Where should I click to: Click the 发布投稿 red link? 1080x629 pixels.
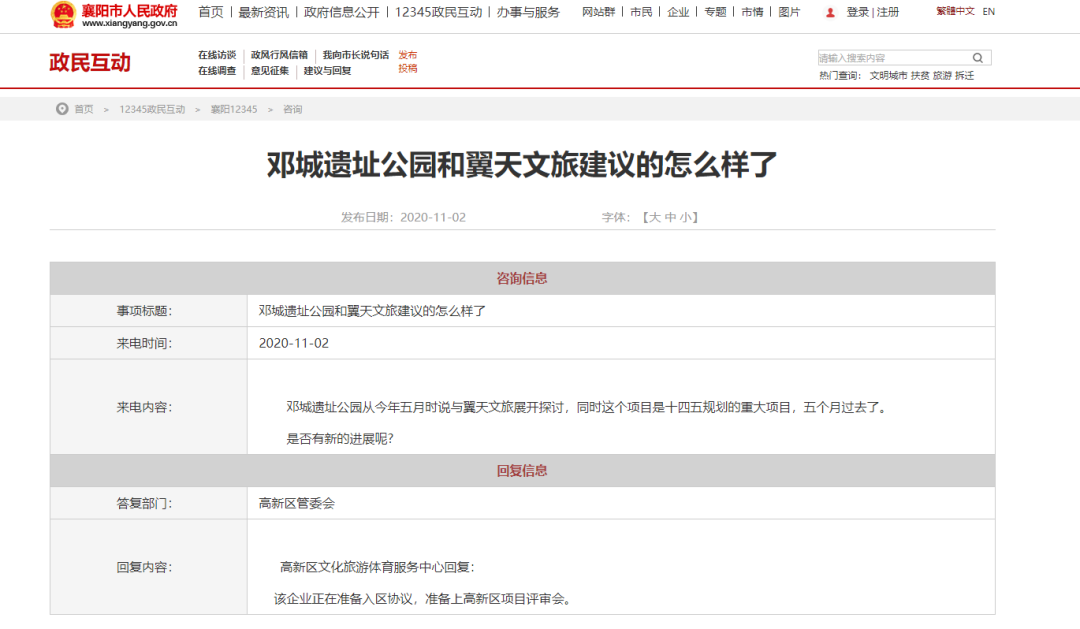[407, 62]
